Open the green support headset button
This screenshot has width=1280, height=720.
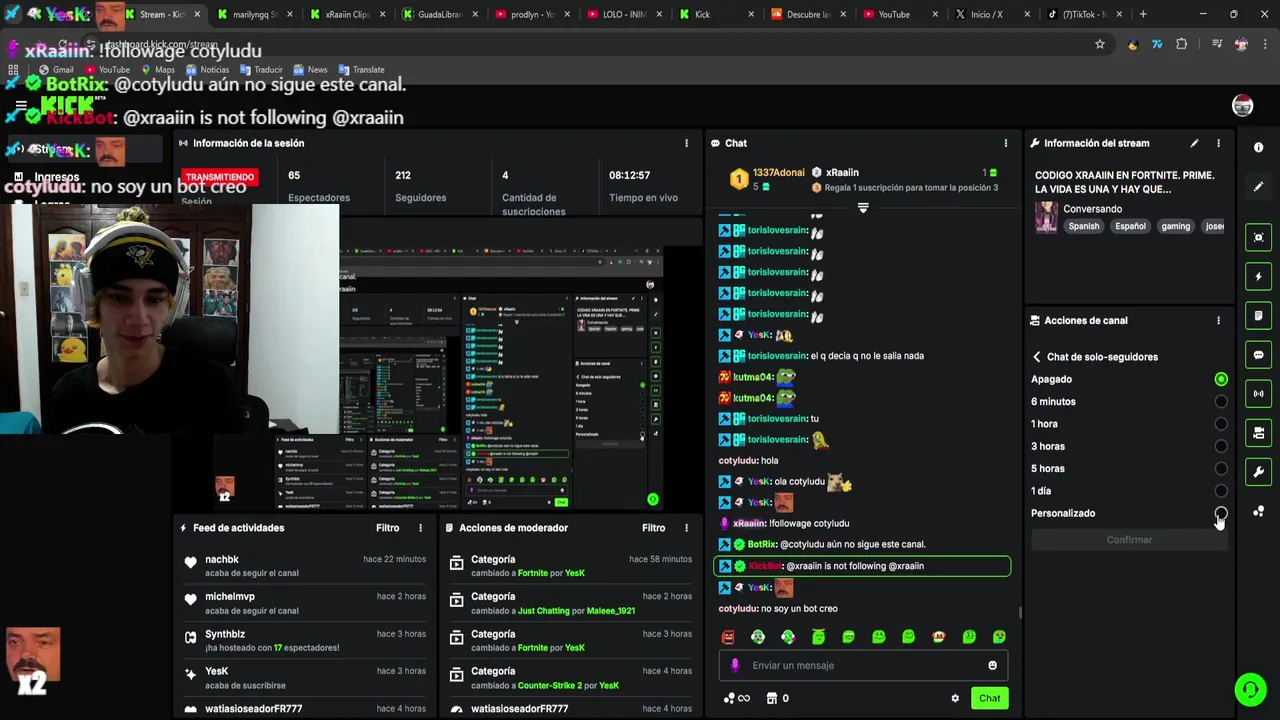pos(1250,689)
